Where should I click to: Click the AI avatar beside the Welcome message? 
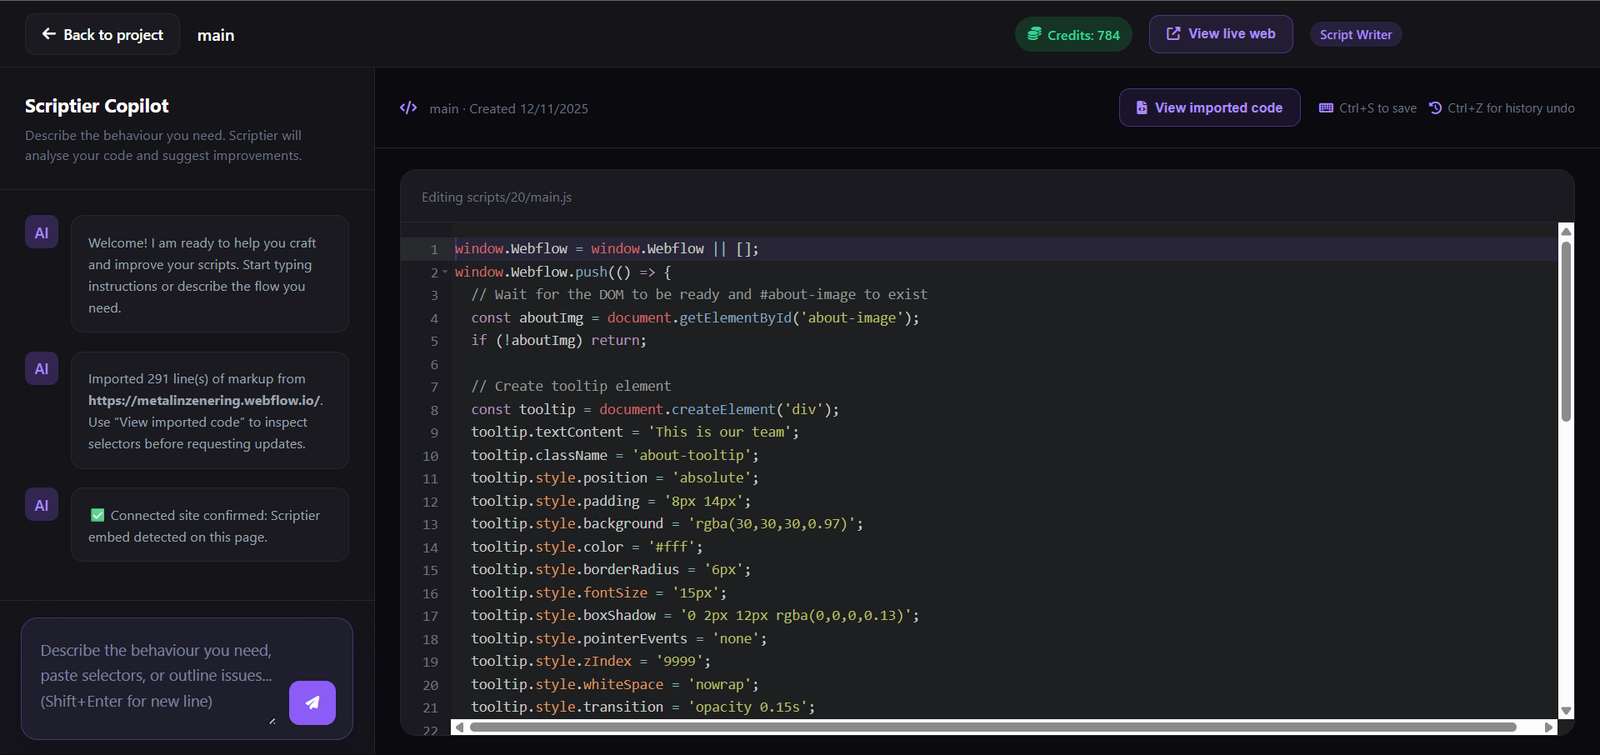click(41, 233)
